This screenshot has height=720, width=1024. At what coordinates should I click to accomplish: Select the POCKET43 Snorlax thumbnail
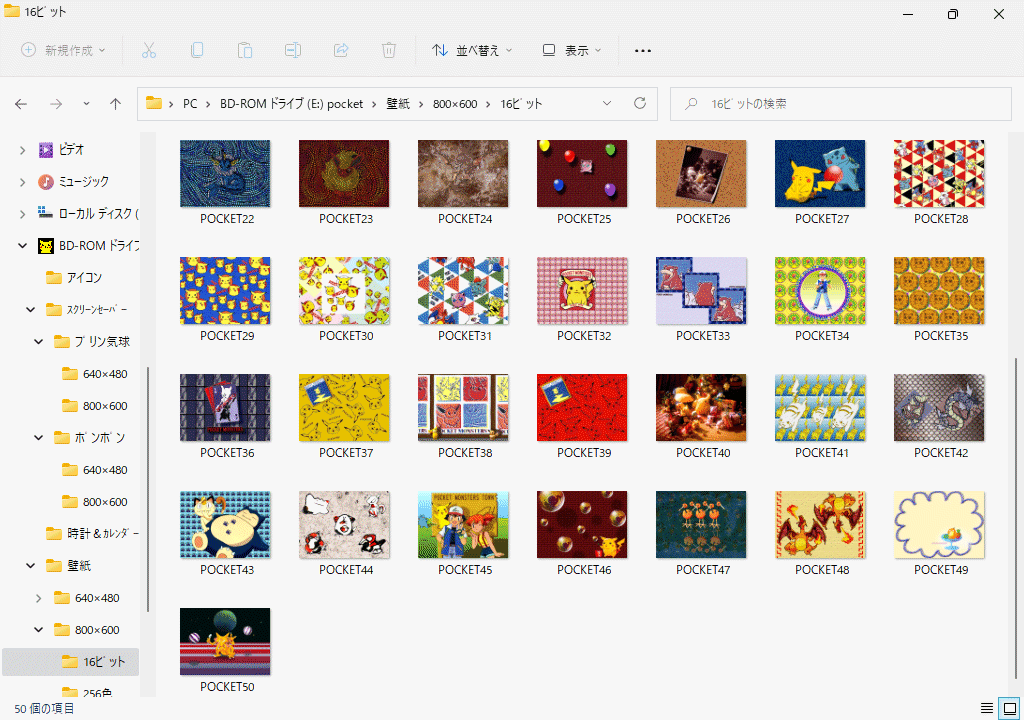pyautogui.click(x=225, y=524)
